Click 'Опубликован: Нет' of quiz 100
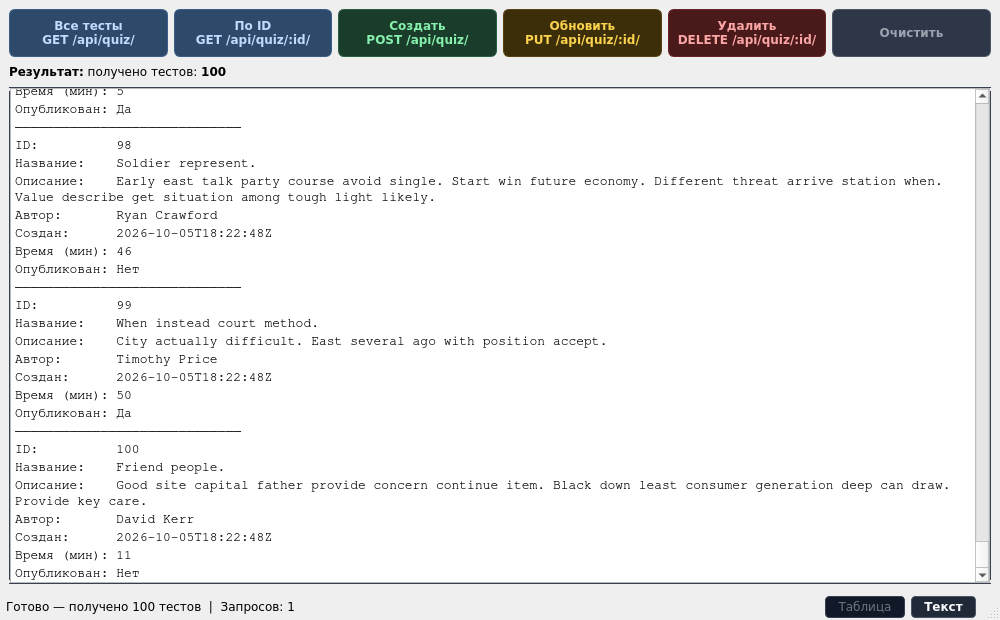1000x620 pixels. (x=77, y=573)
